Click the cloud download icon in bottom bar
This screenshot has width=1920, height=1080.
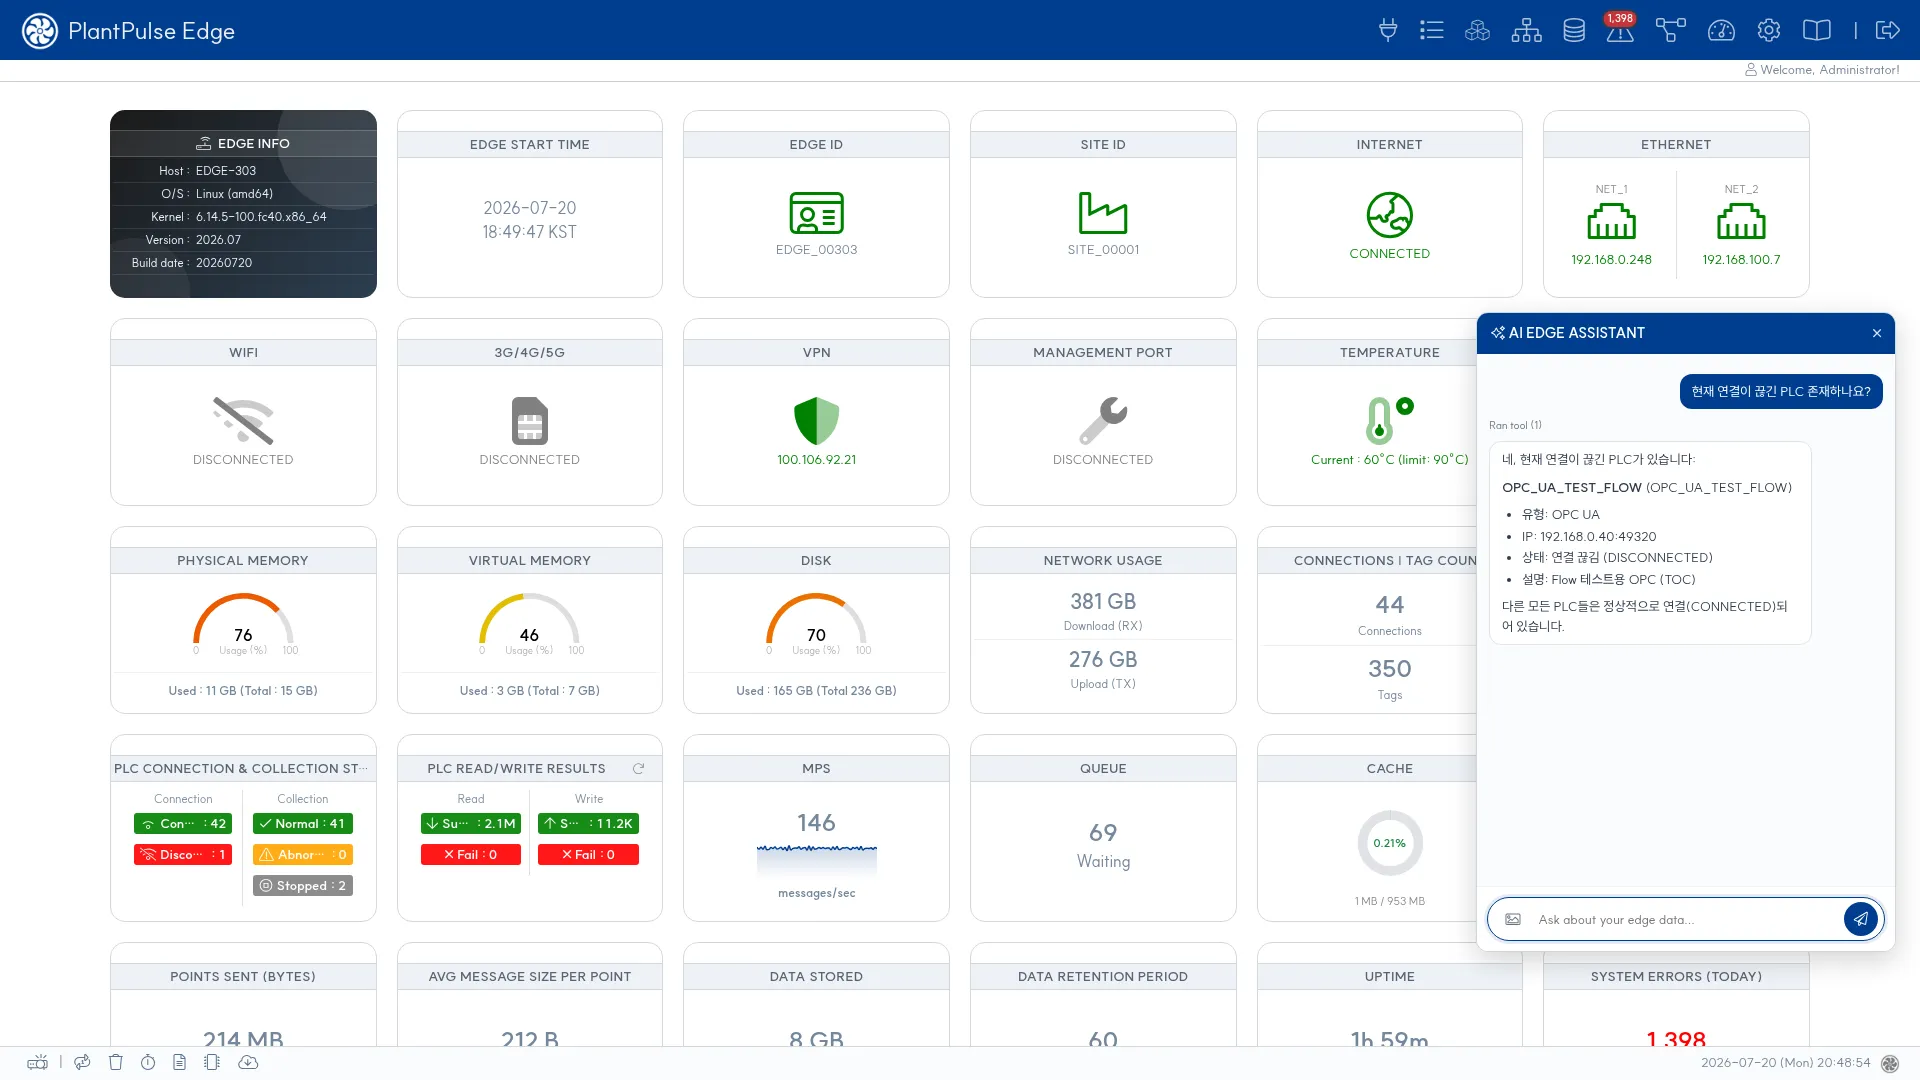pyautogui.click(x=248, y=1062)
